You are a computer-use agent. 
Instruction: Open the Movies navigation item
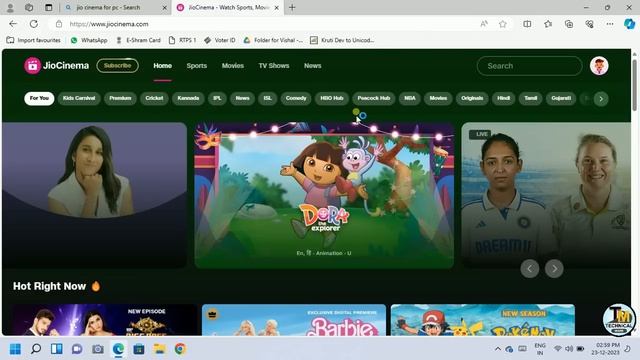(233, 66)
